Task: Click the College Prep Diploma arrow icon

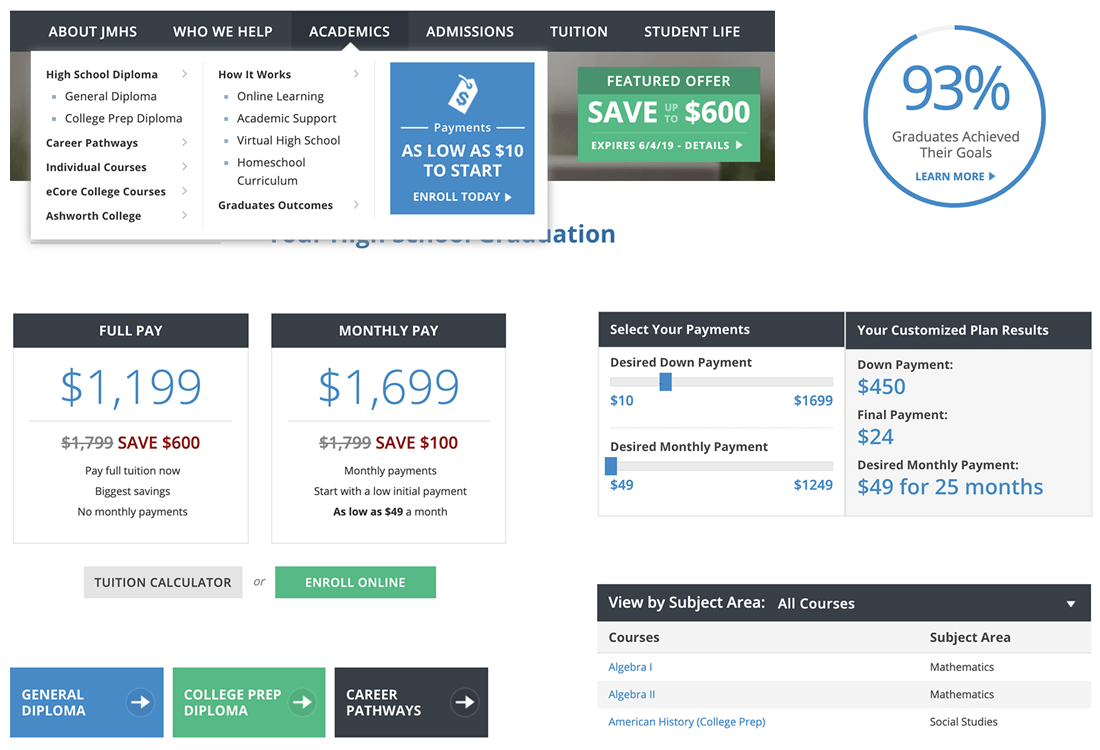Action: tap(302, 702)
